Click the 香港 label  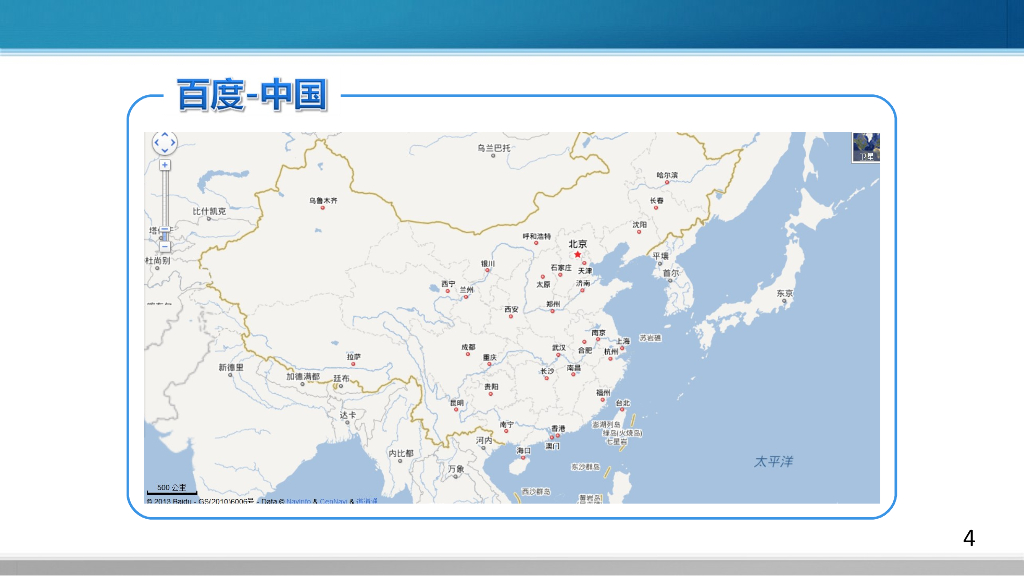[558, 428]
